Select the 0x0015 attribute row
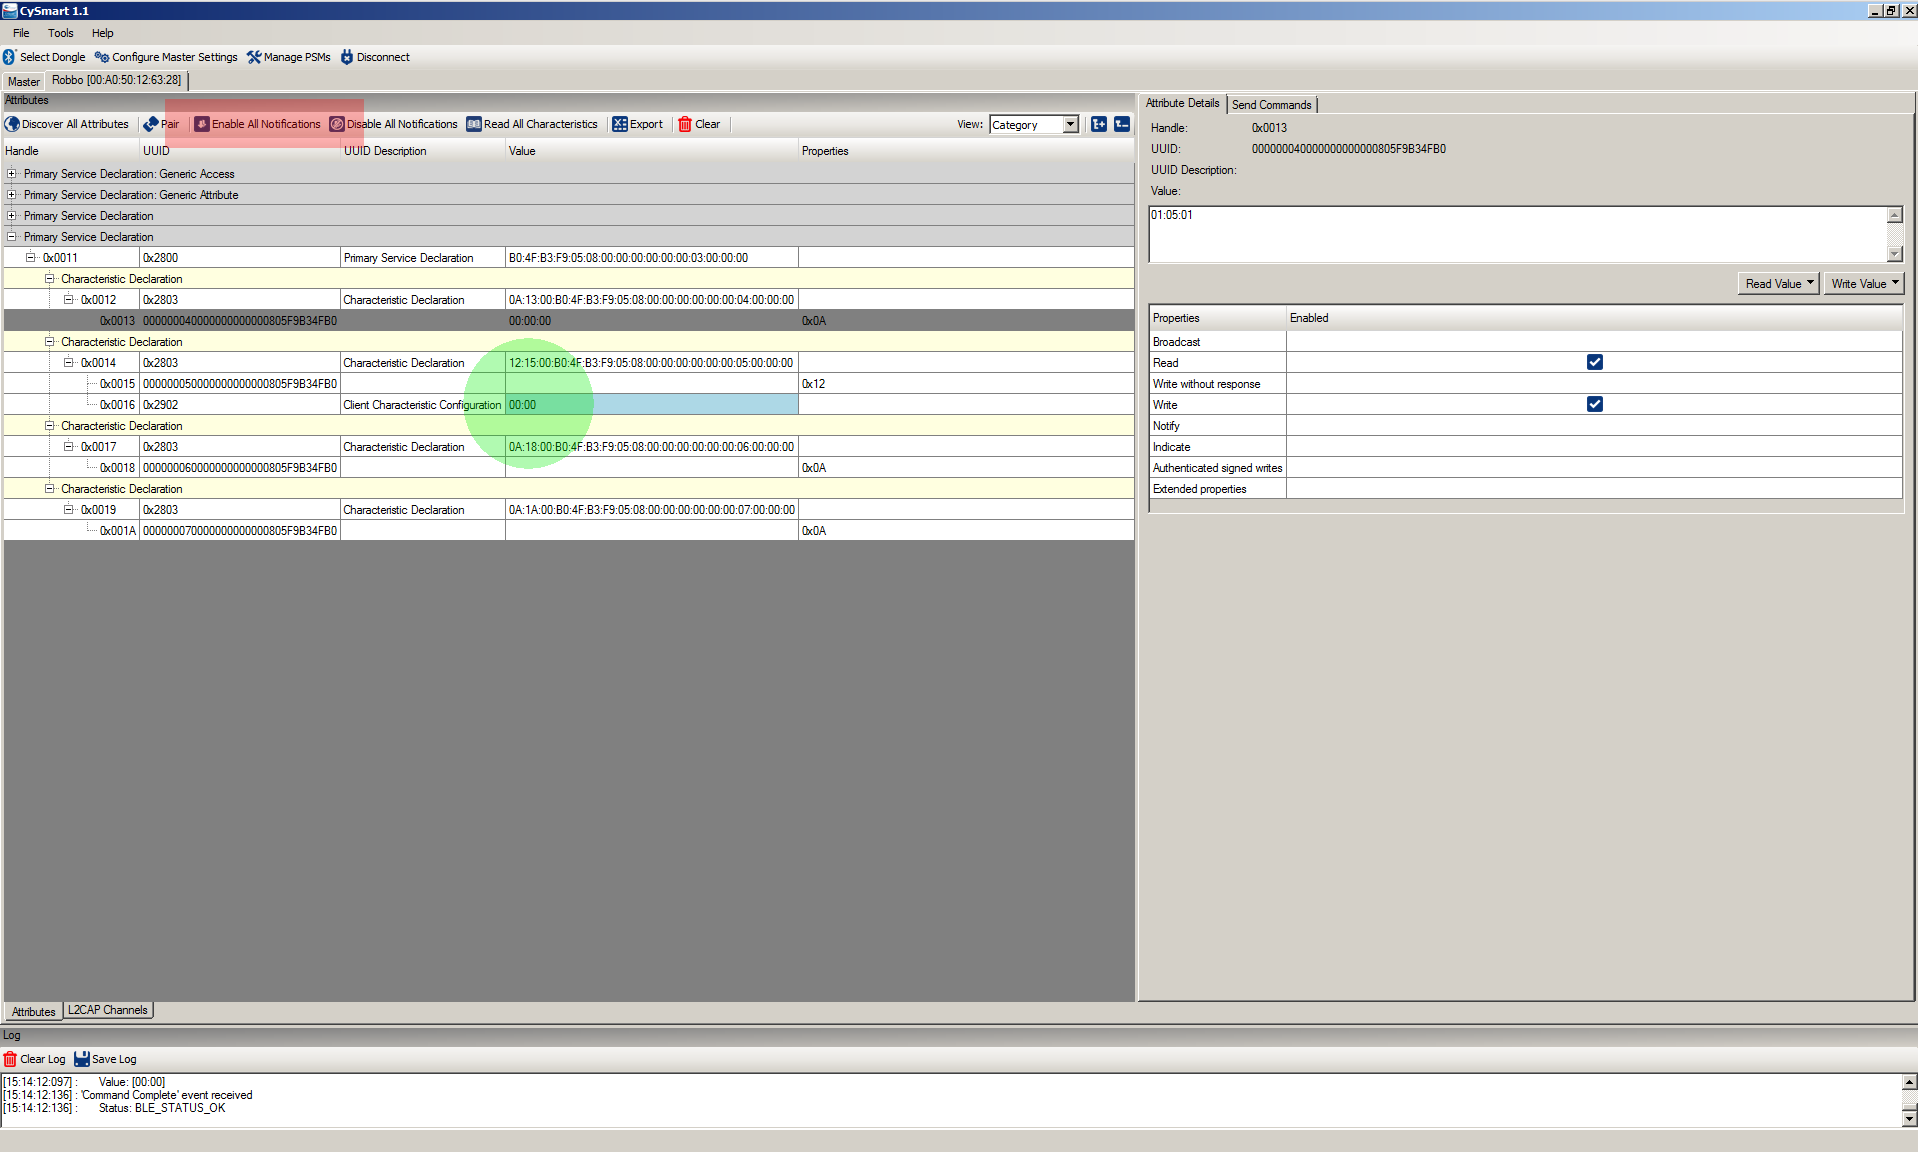Image resolution: width=1918 pixels, height=1153 pixels. point(568,383)
